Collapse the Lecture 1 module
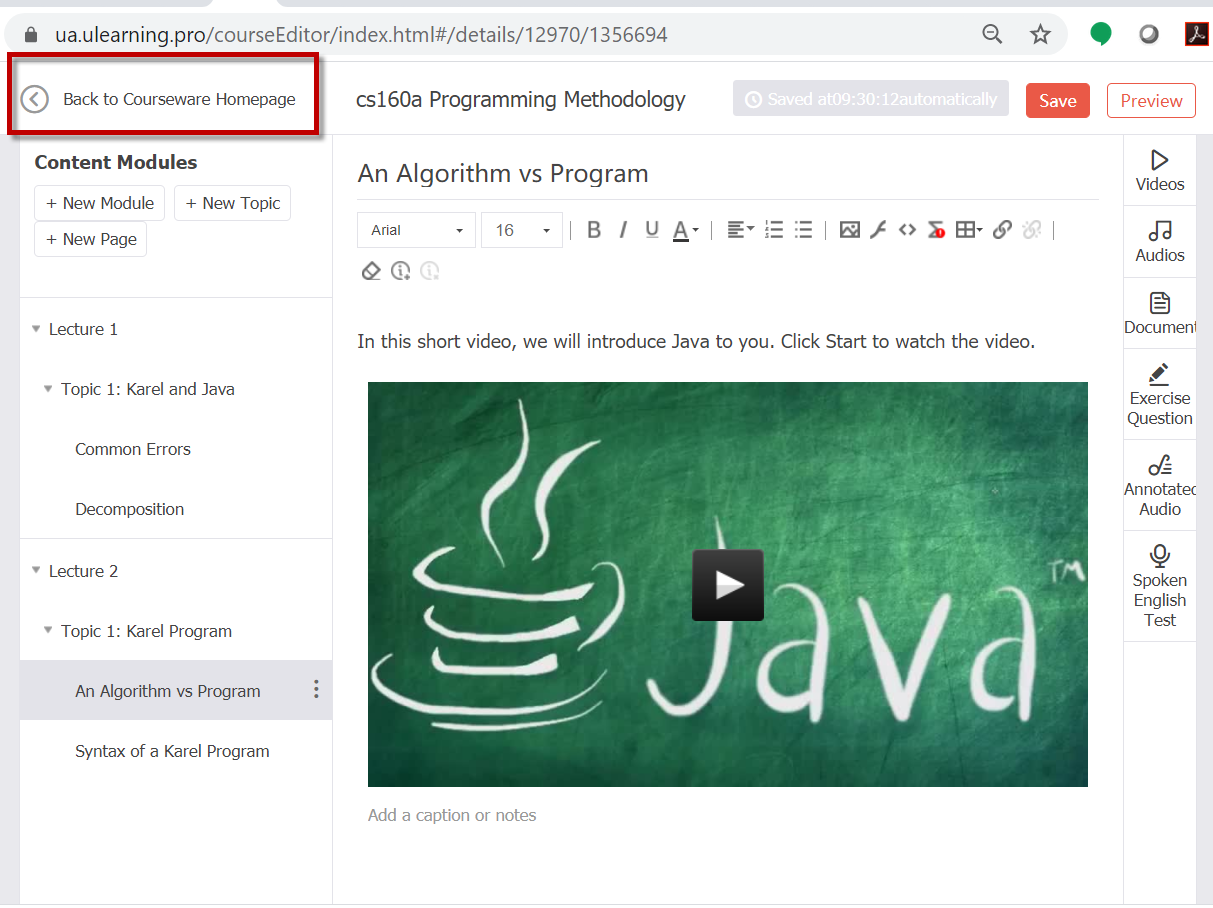Image resolution: width=1213 pixels, height=908 pixels. [37, 329]
